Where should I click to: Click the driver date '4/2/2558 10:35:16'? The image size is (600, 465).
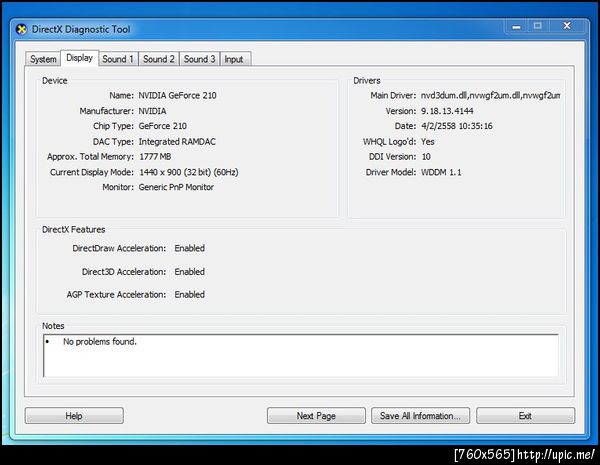pos(457,126)
